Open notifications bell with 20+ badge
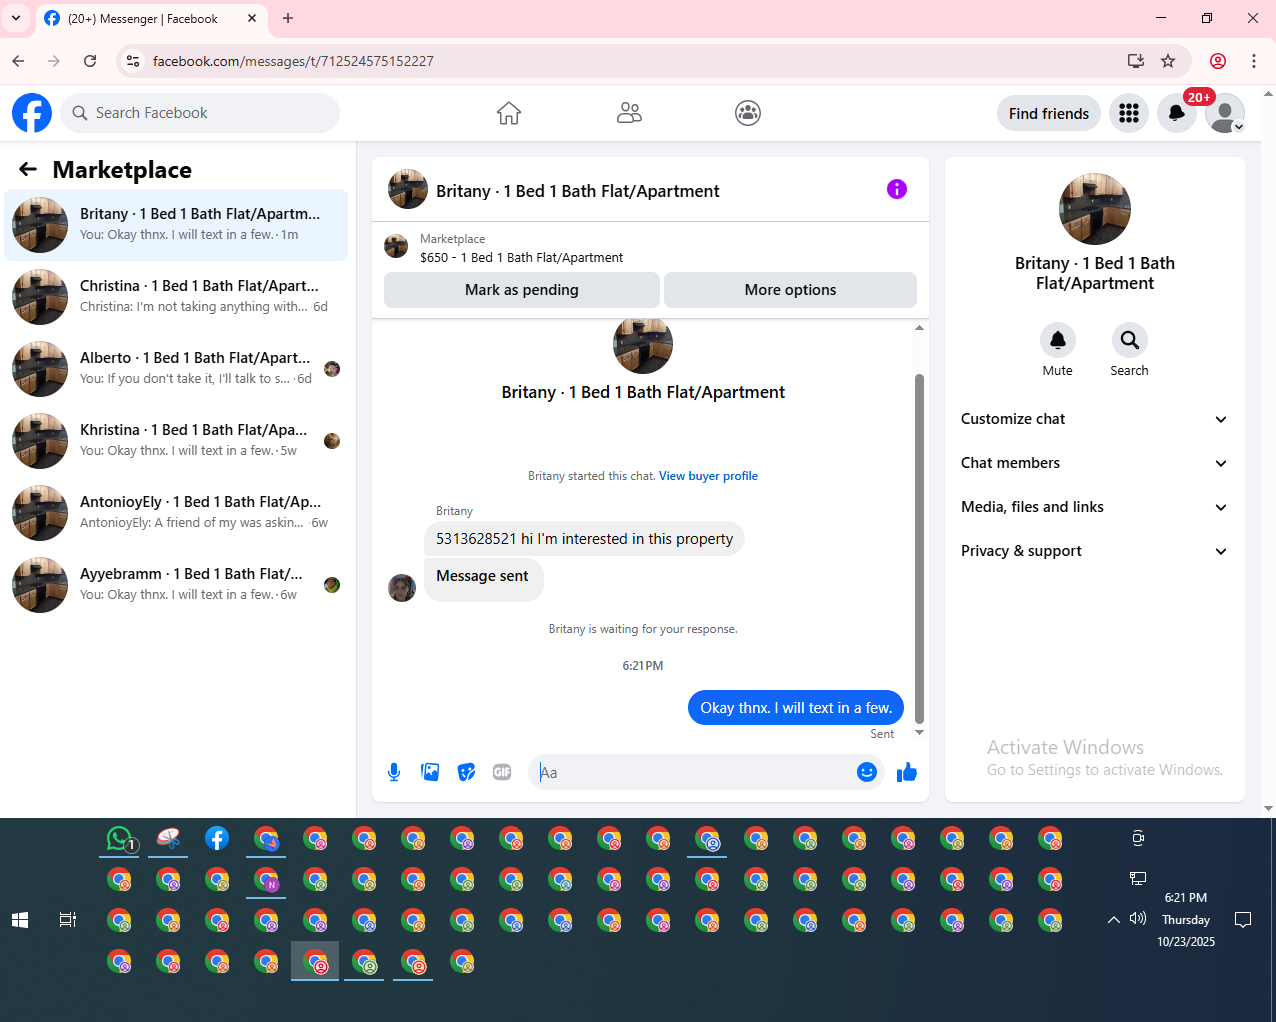 tap(1177, 113)
